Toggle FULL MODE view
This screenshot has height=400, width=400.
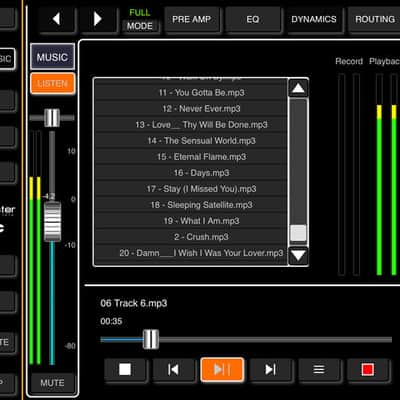pos(140,19)
